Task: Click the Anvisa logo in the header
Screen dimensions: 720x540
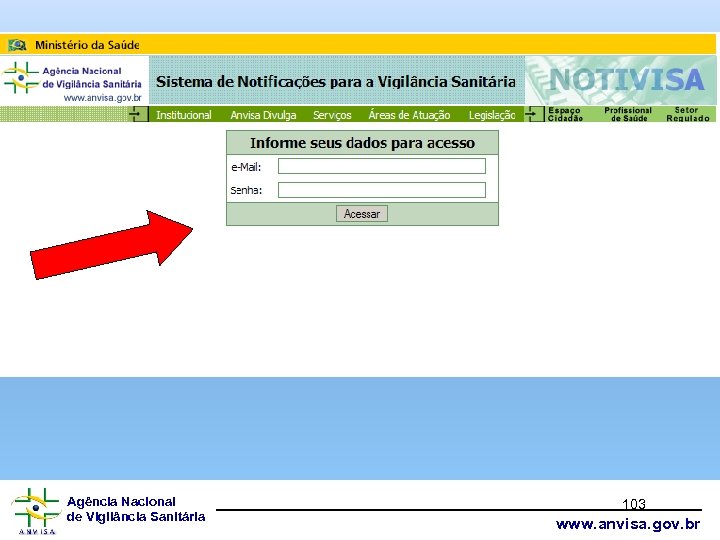Action: (x=21, y=78)
